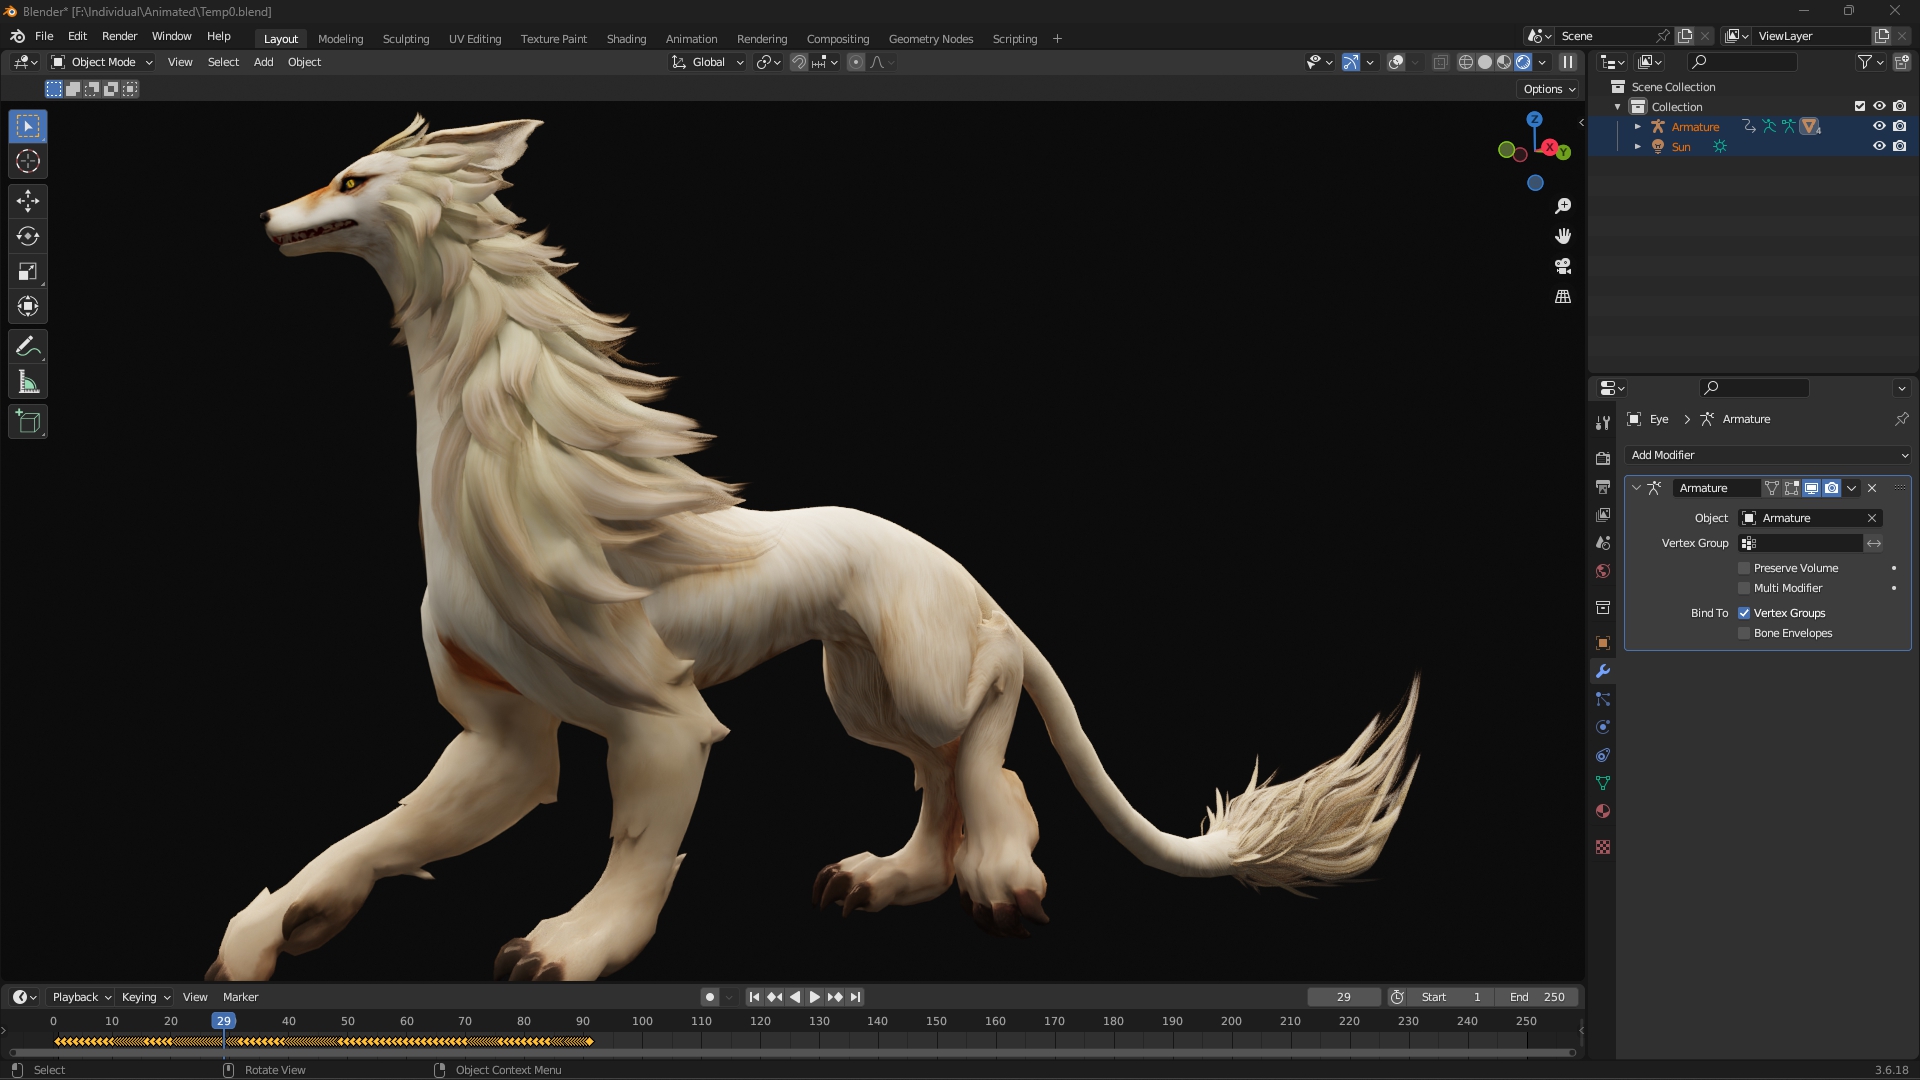
Task: Switch to perspective/orthographic grid icon
Action: [1563, 297]
